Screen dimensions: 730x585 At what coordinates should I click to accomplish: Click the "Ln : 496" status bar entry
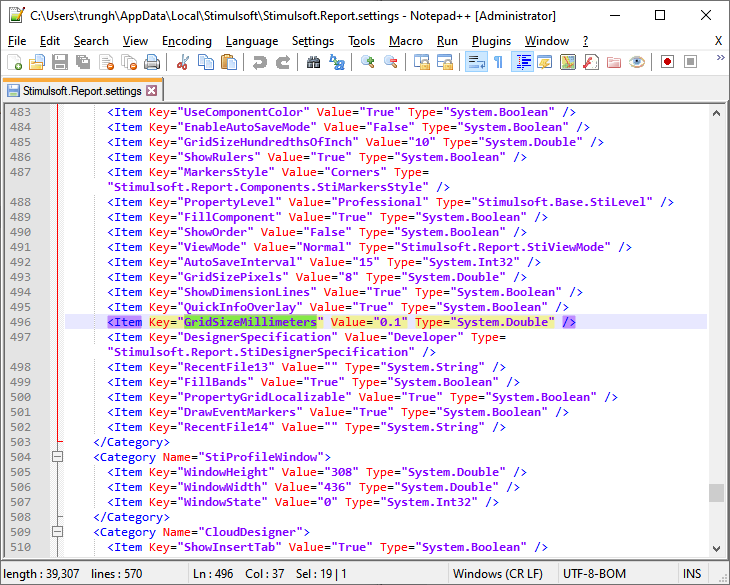tap(213, 574)
